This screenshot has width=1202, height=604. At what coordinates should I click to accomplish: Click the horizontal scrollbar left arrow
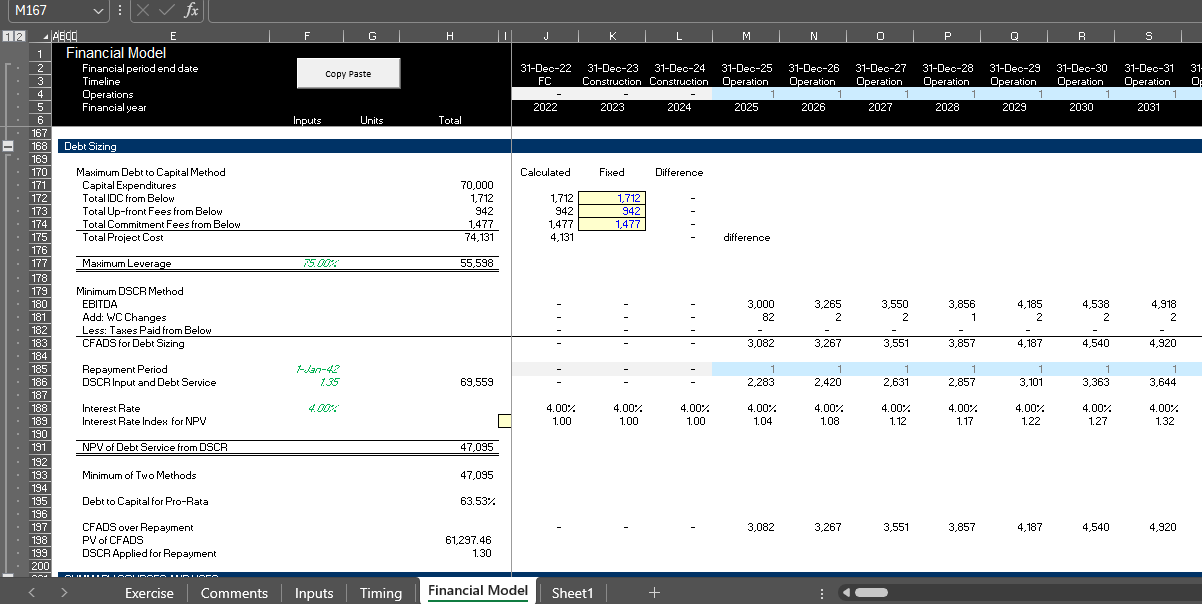point(845,592)
